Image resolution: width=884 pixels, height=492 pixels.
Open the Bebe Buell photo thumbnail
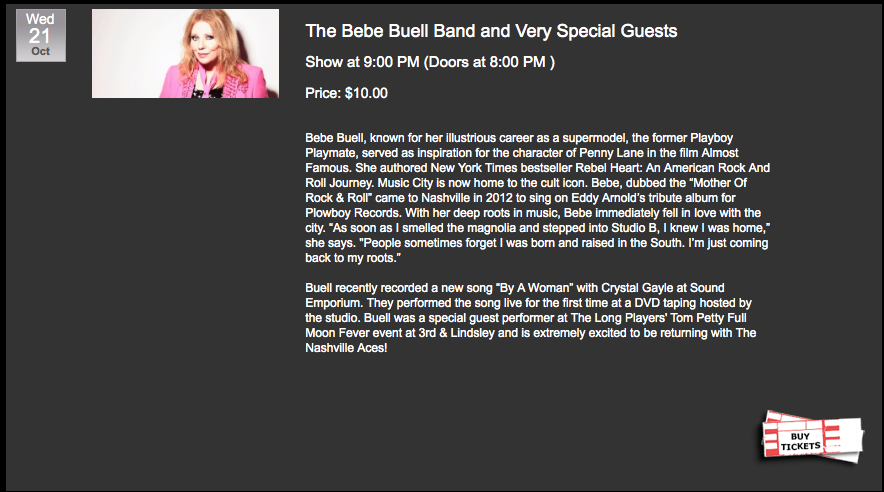pyautogui.click(x=185, y=53)
